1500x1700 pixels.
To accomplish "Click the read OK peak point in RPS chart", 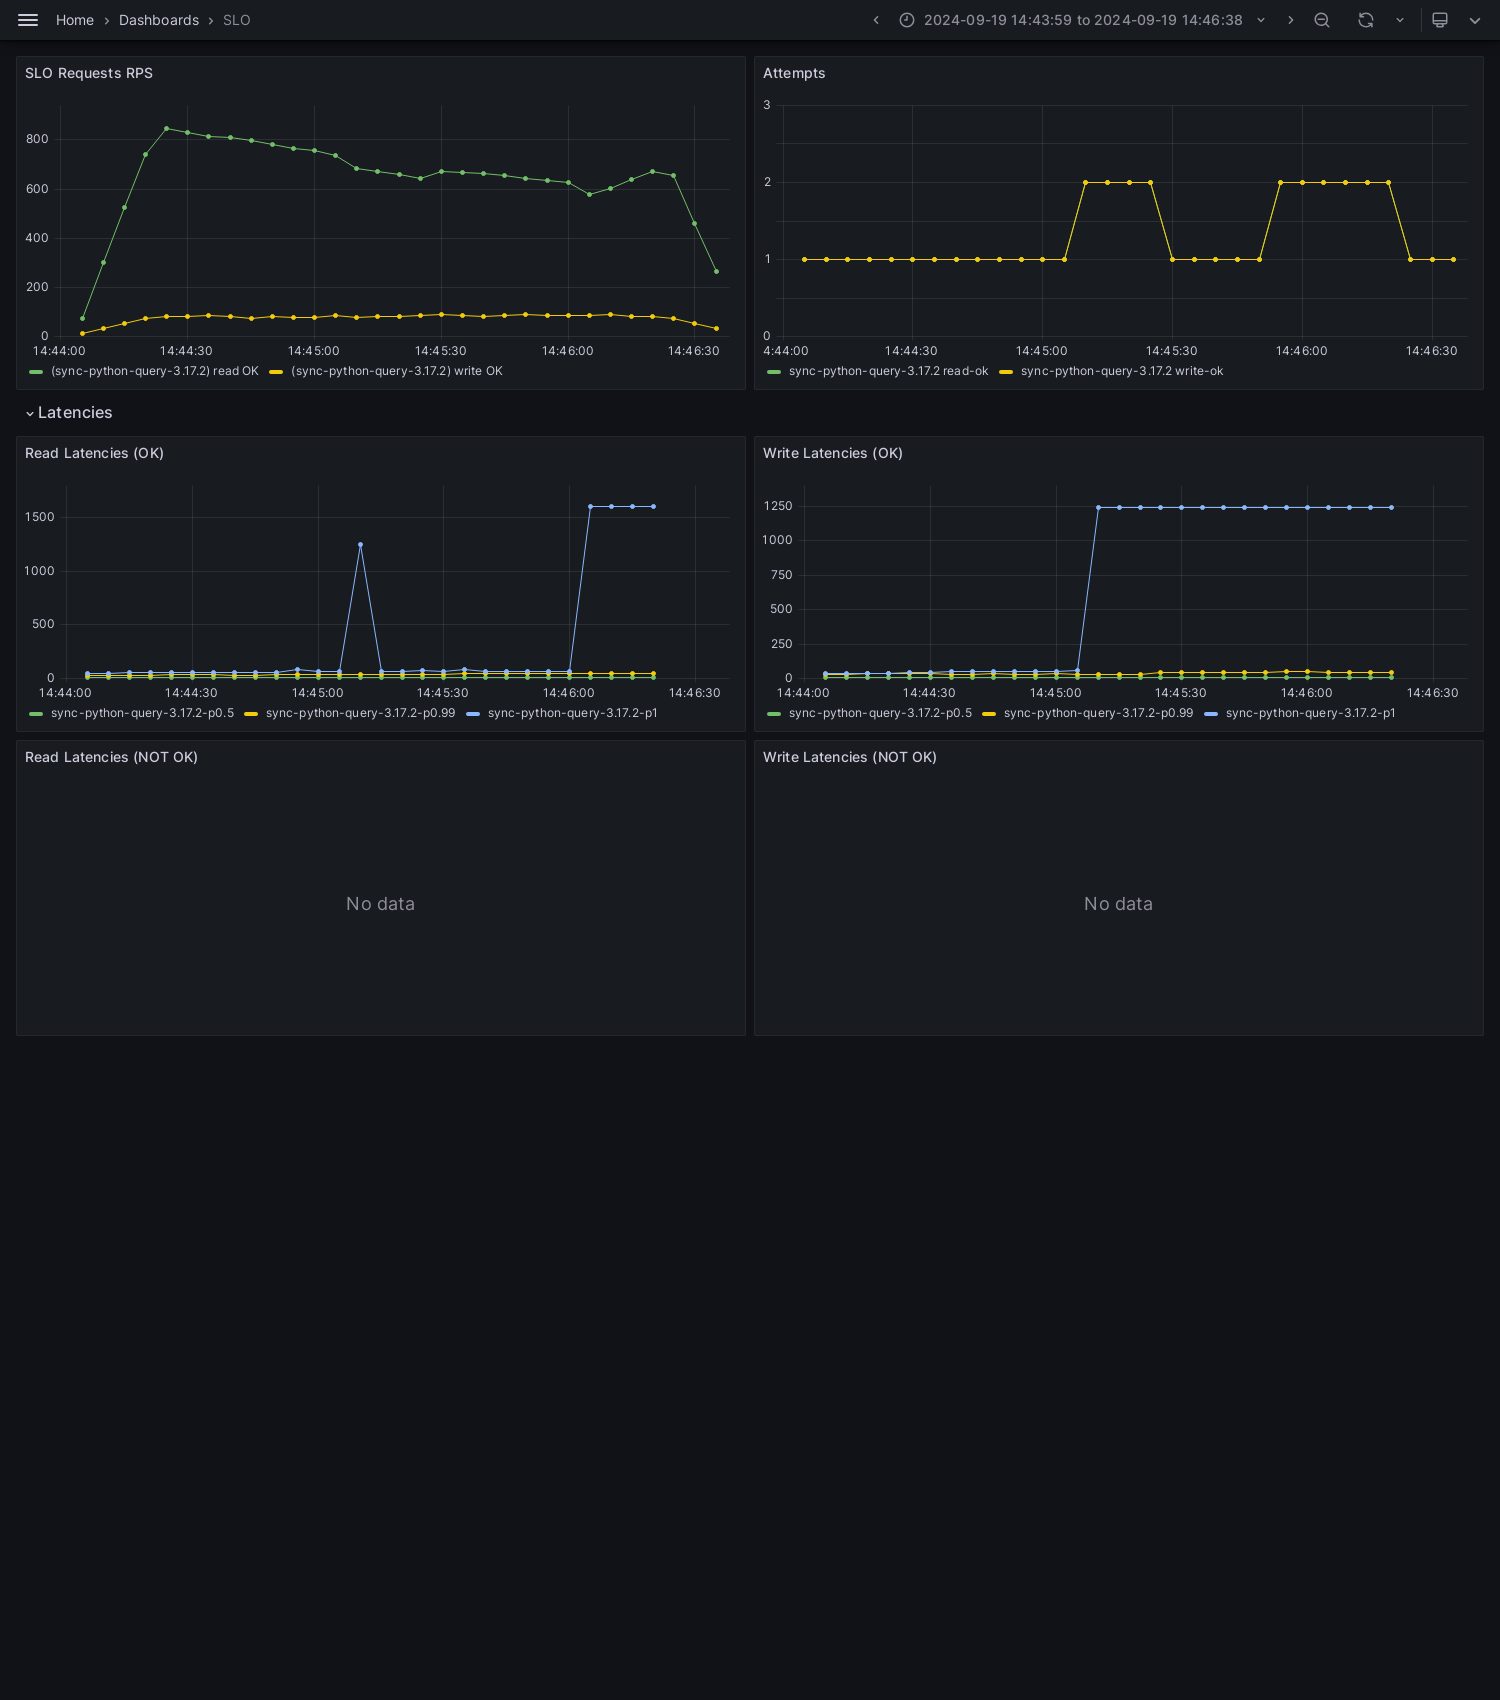I will [x=166, y=128].
